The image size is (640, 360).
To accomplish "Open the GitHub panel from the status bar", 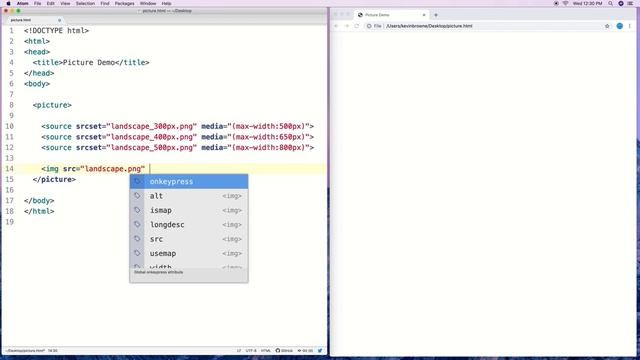I will click(x=284, y=351).
